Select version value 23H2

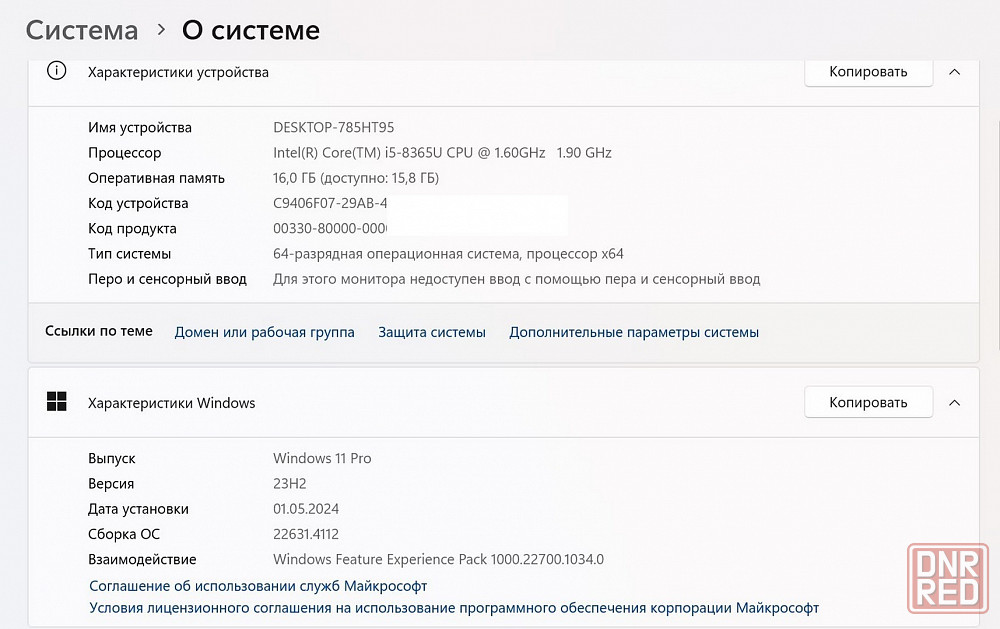(x=290, y=484)
